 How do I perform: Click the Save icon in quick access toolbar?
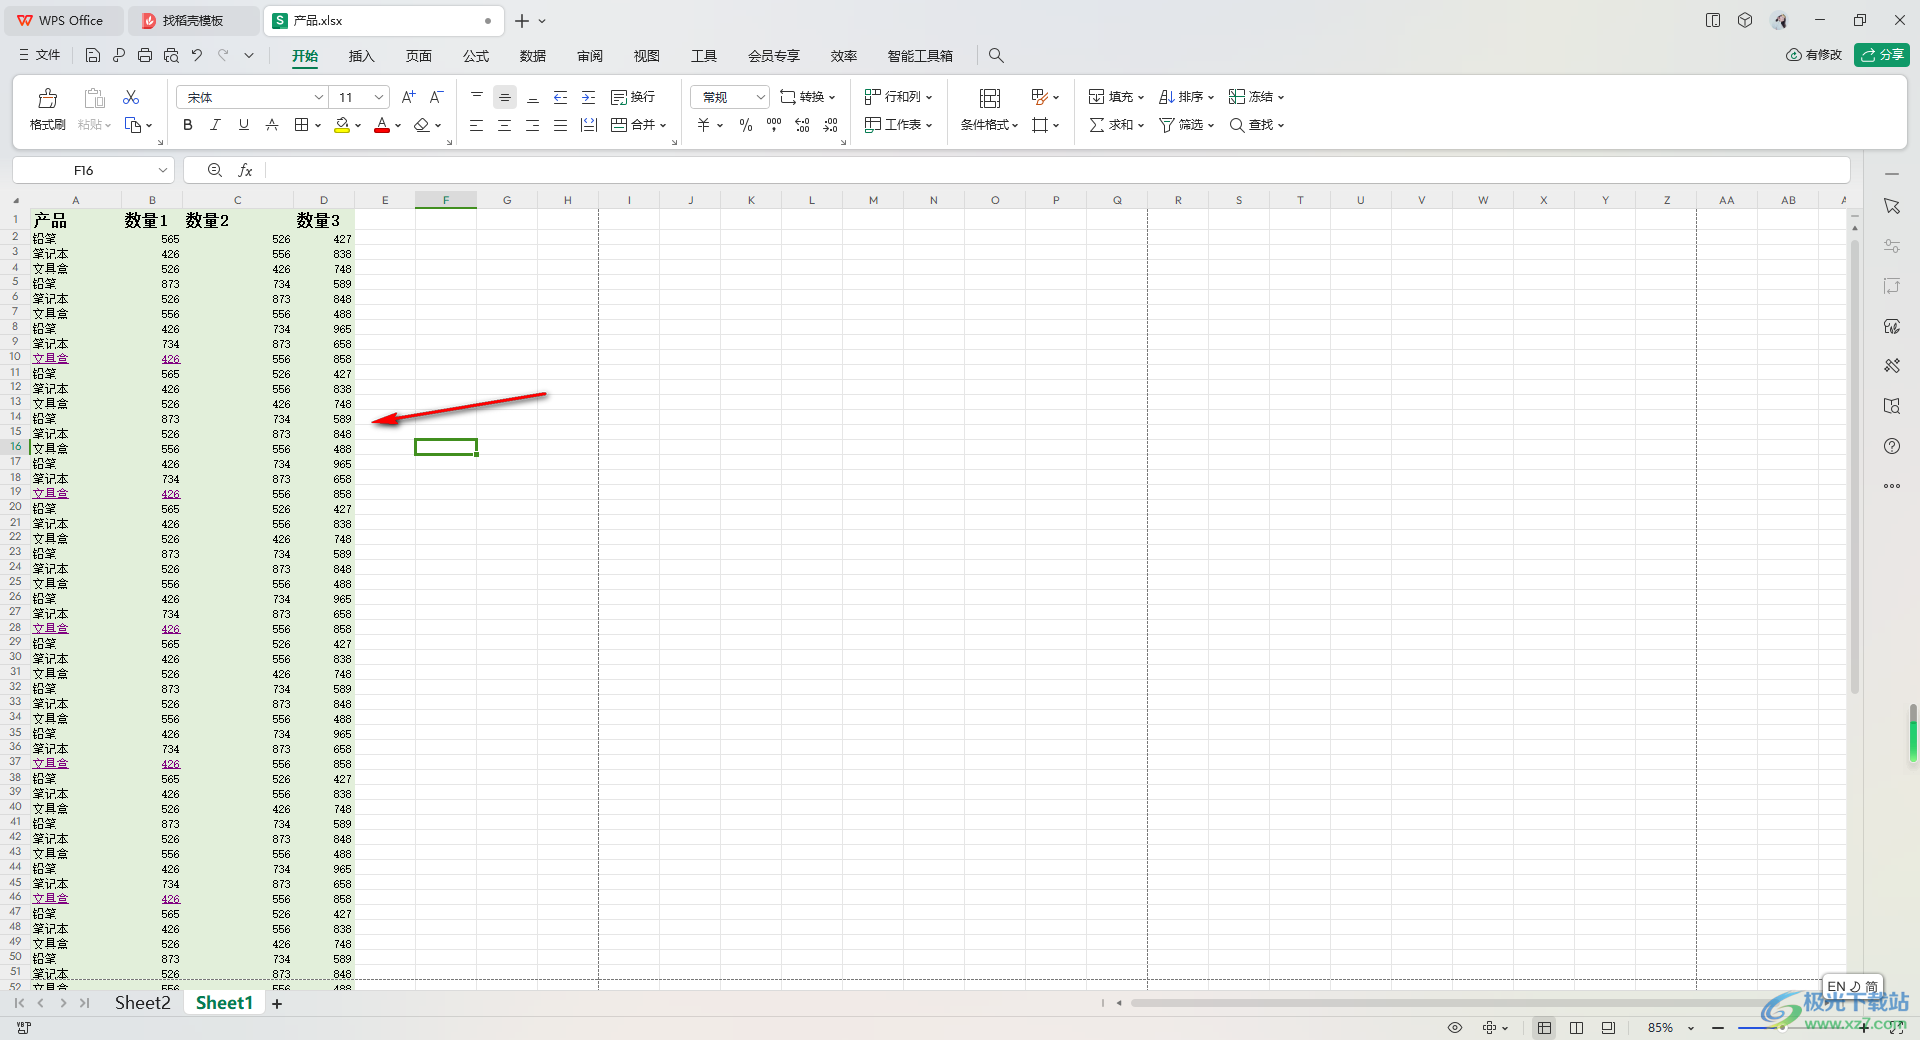tap(93, 56)
